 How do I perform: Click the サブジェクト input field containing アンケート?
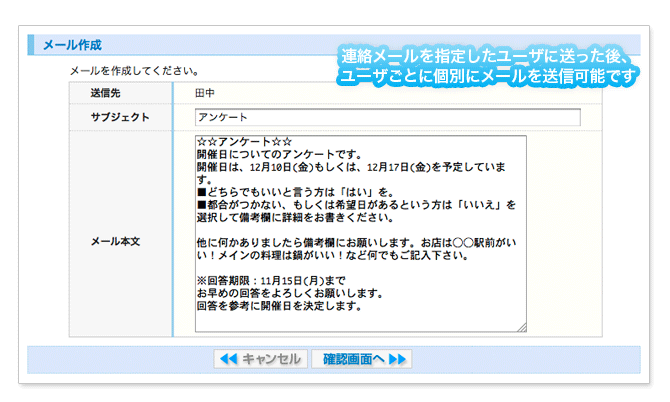388,117
